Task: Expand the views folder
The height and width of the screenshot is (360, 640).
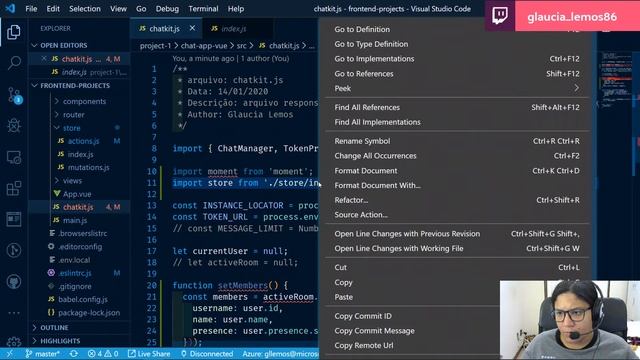Action: click(x=72, y=181)
